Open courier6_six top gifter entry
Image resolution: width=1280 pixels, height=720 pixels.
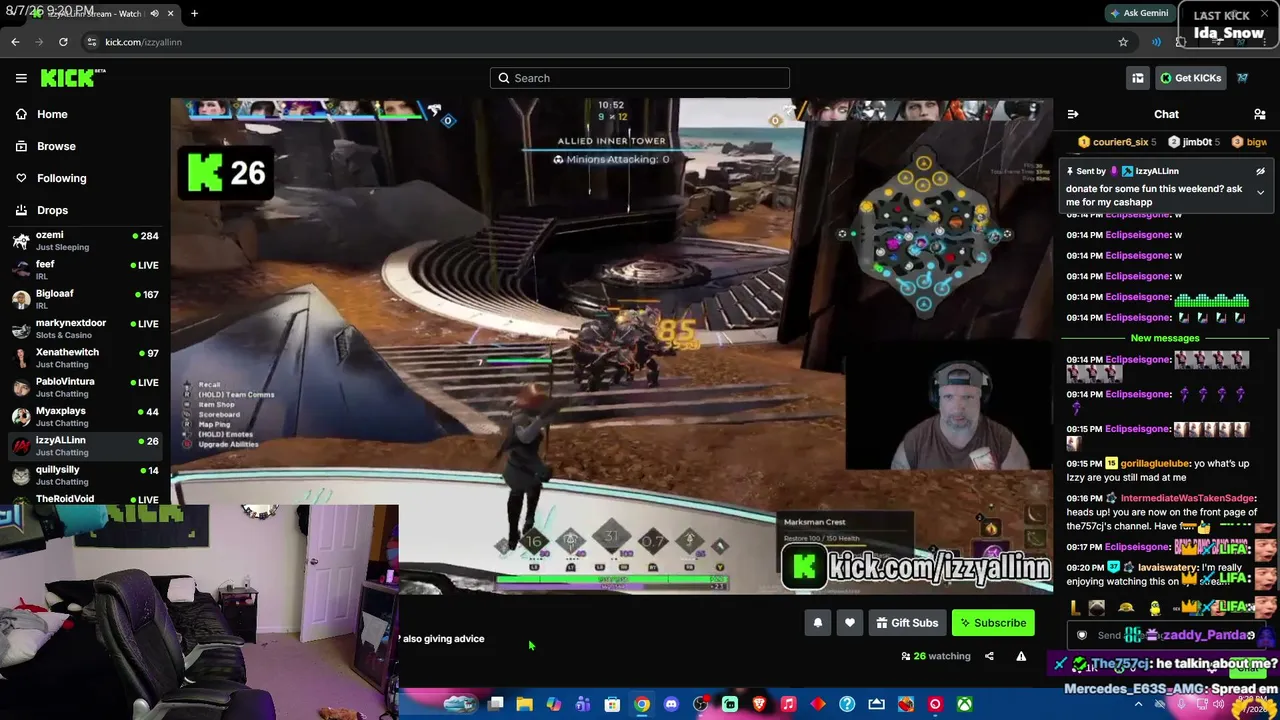1117,142
